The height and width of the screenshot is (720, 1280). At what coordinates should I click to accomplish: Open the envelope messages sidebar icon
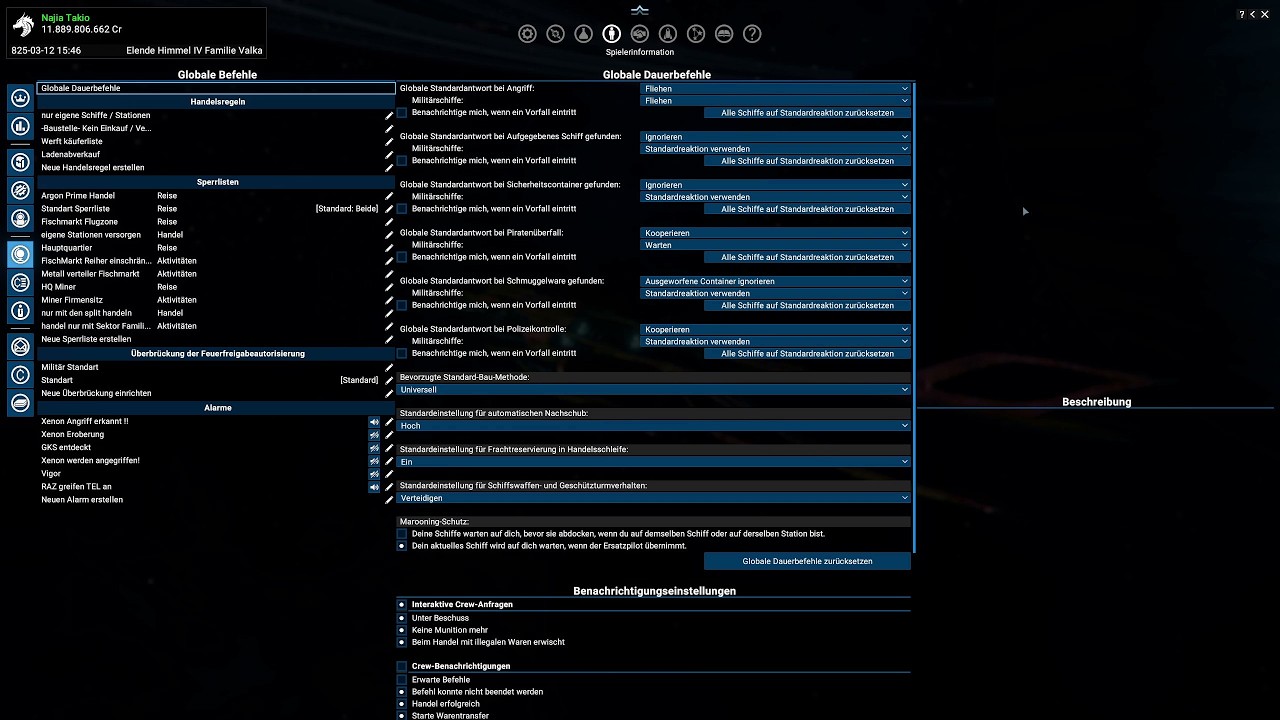tap(20, 346)
